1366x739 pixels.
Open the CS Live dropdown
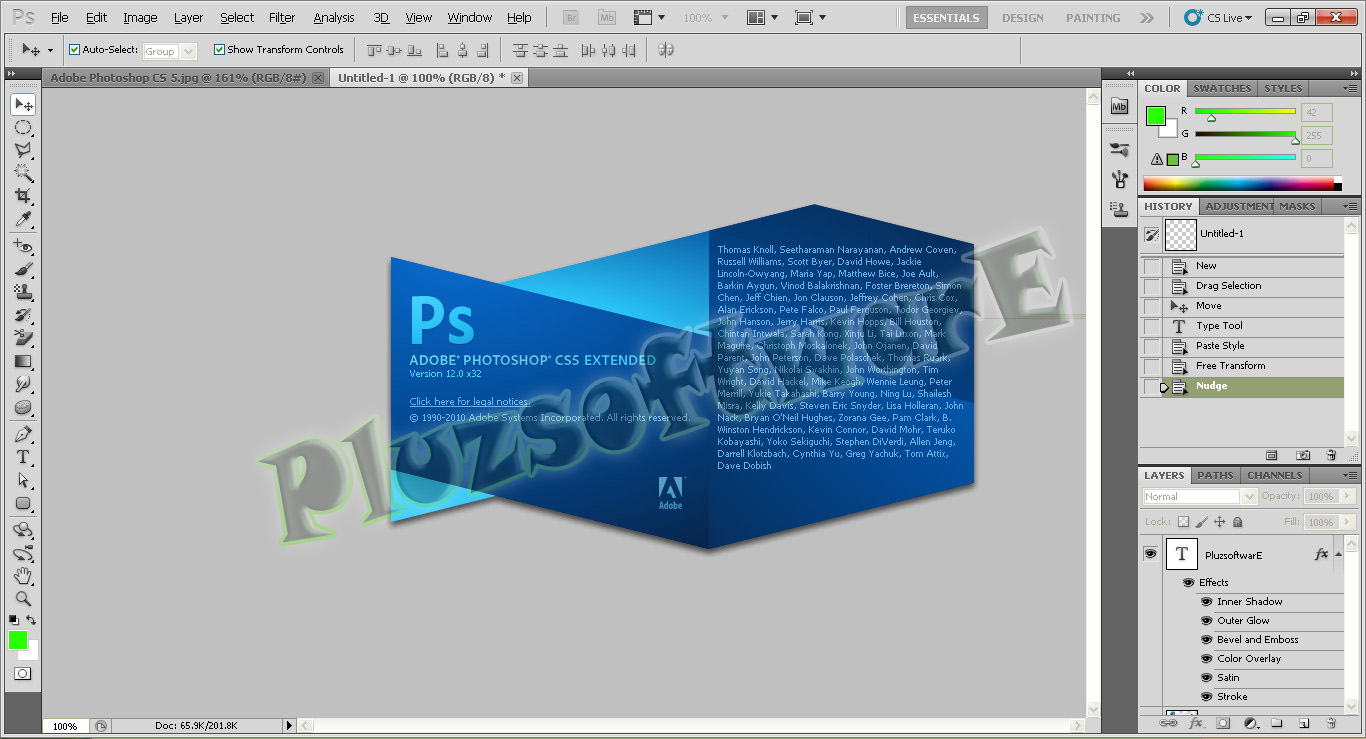[1218, 18]
